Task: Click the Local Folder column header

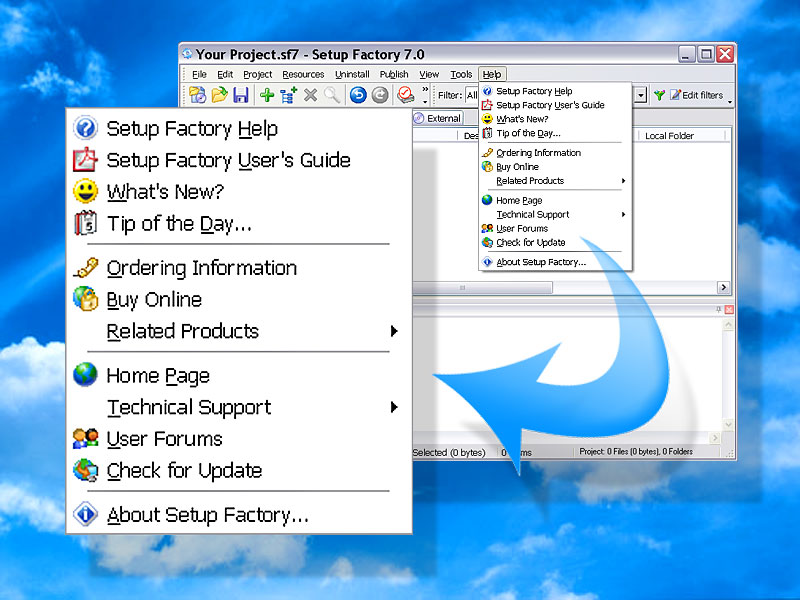Action: coord(682,136)
